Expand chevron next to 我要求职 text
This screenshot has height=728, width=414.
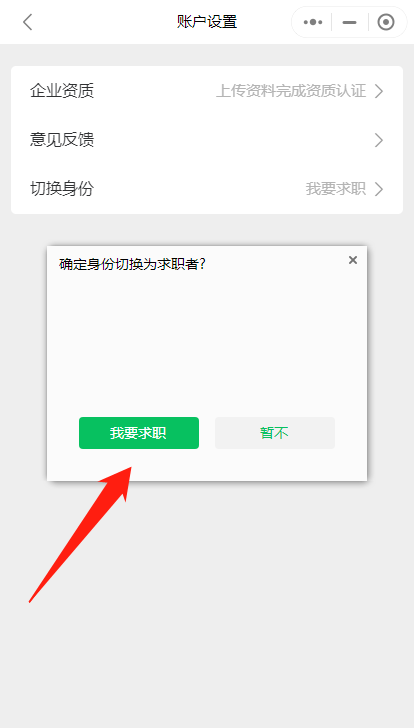(379, 189)
